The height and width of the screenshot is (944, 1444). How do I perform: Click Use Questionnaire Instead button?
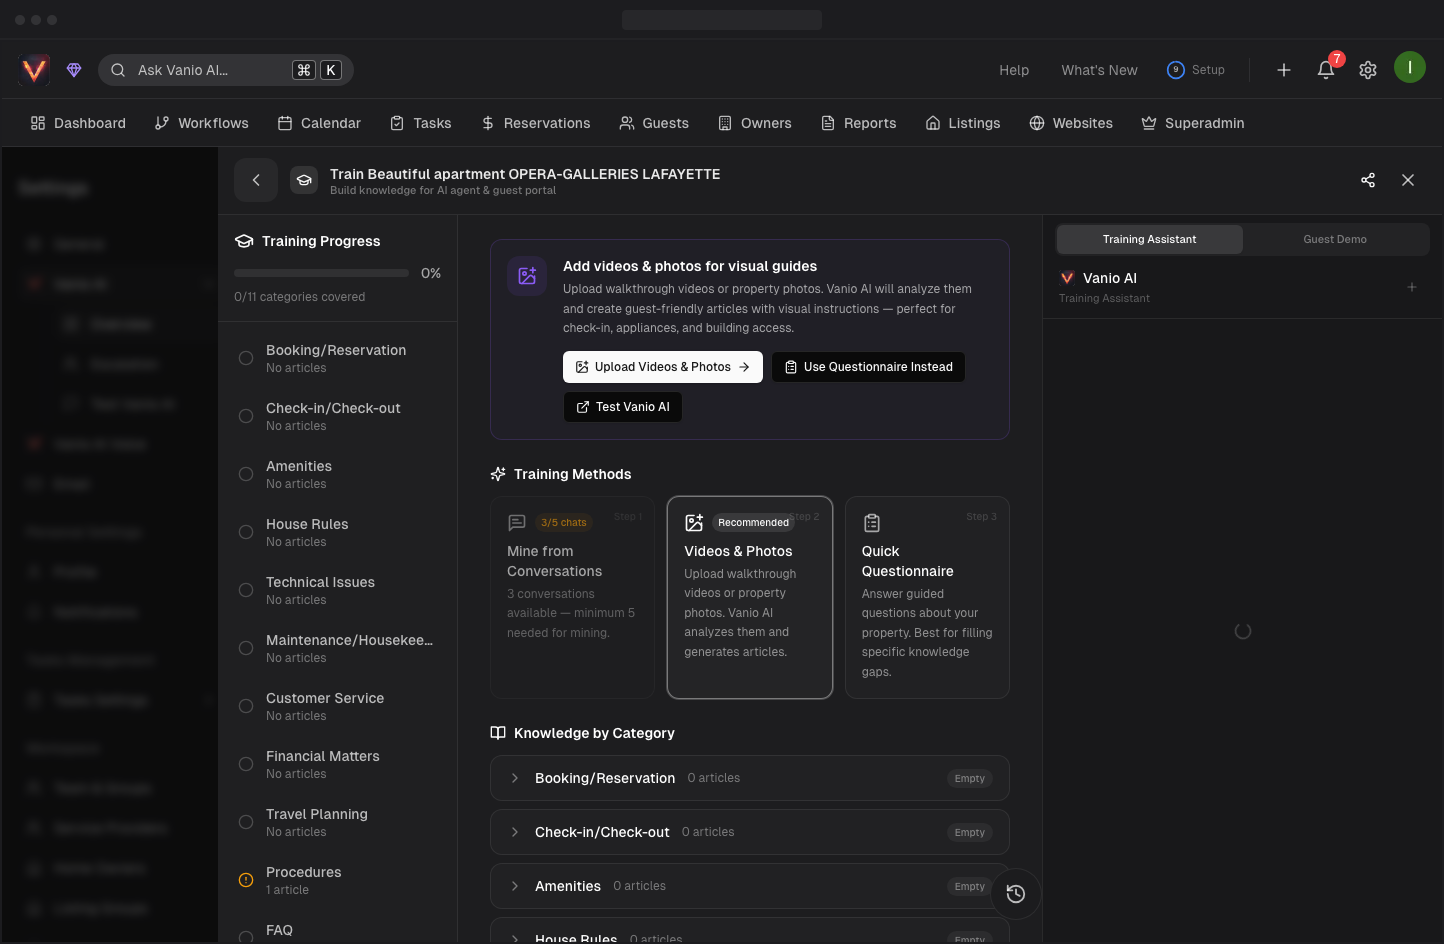click(868, 367)
